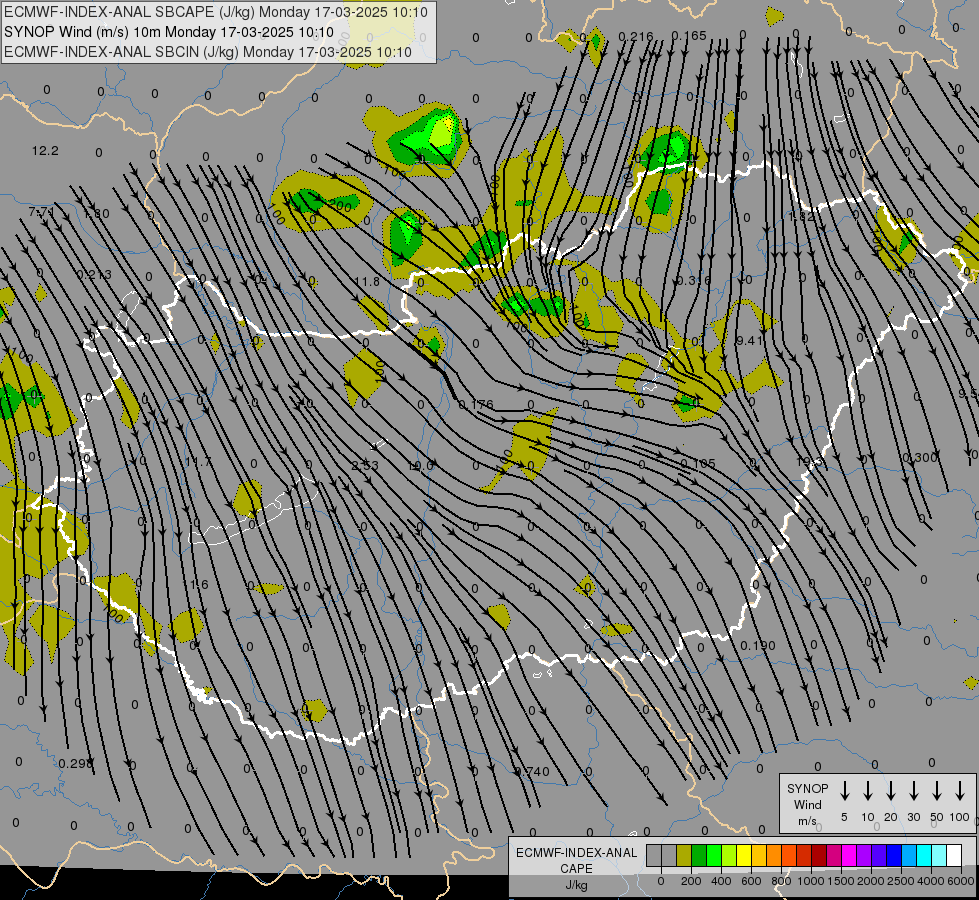This screenshot has height=900, width=979.
Task: Click the 600 tick label on the CAPE scale
Action: [751, 881]
